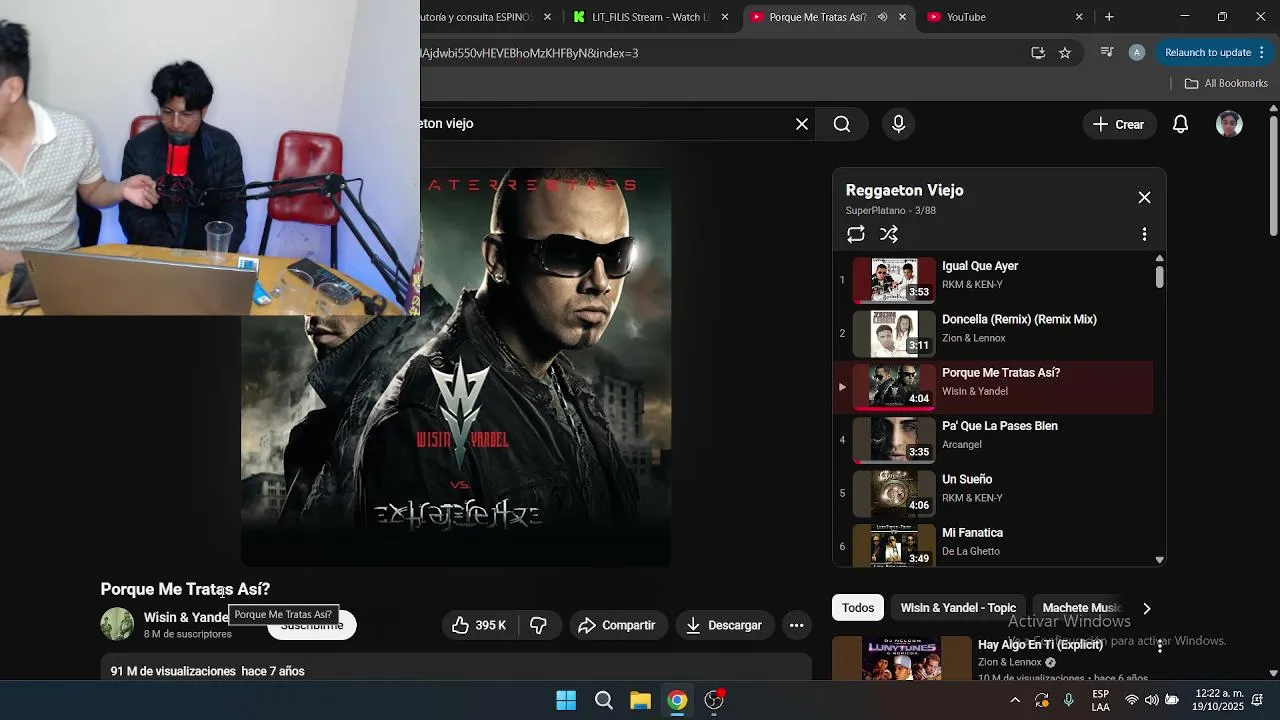Open YouTube notifications bell
Viewport: 1280px width, 720px height.
1181,124
